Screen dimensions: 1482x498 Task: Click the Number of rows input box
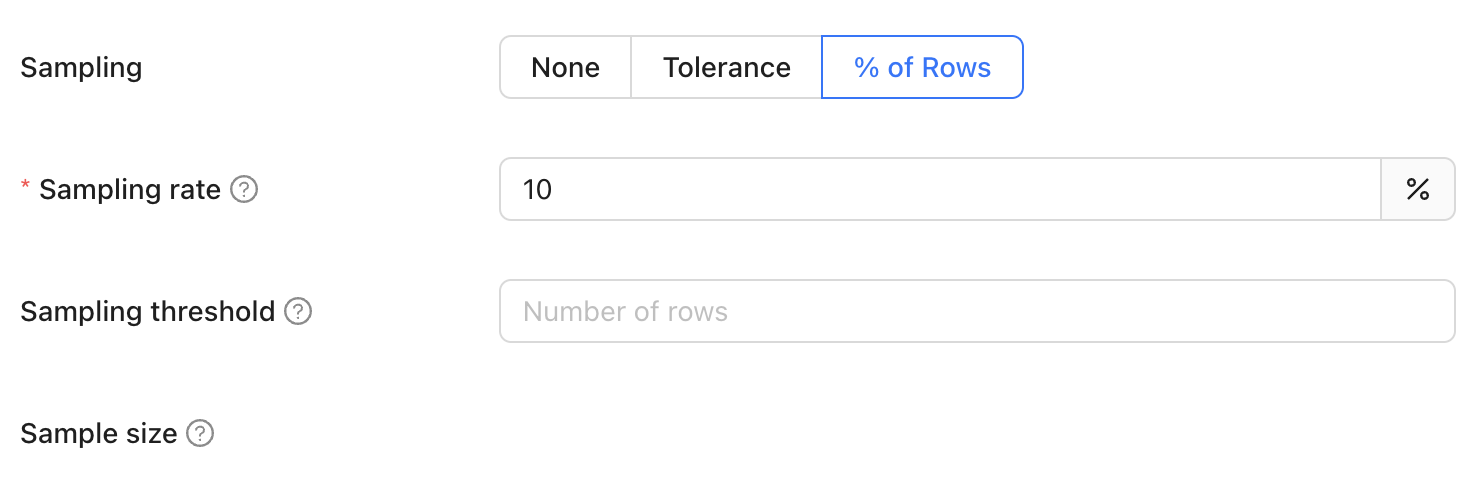977,311
